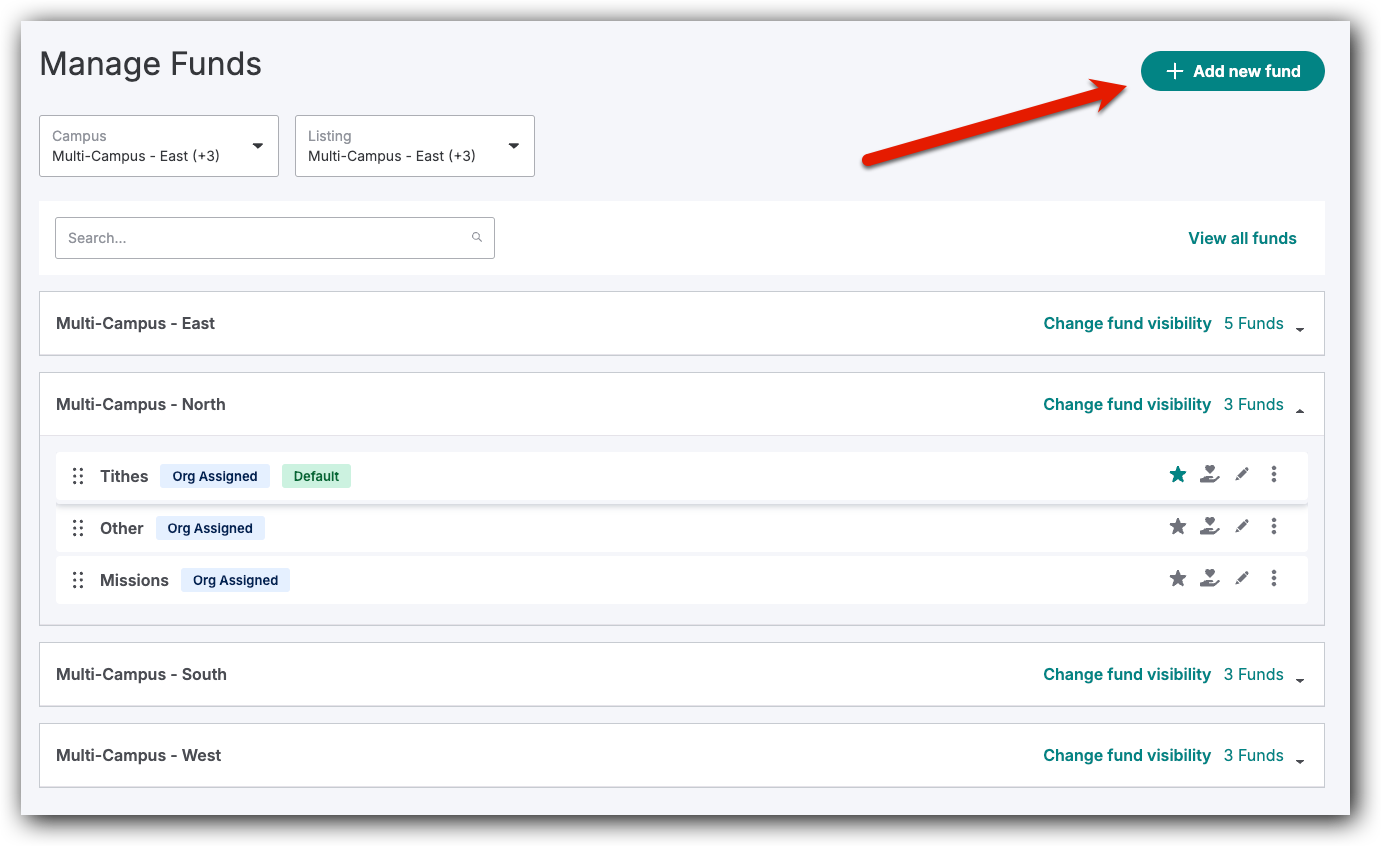Change fund visibility for Multi-Campus - West

[1127, 755]
